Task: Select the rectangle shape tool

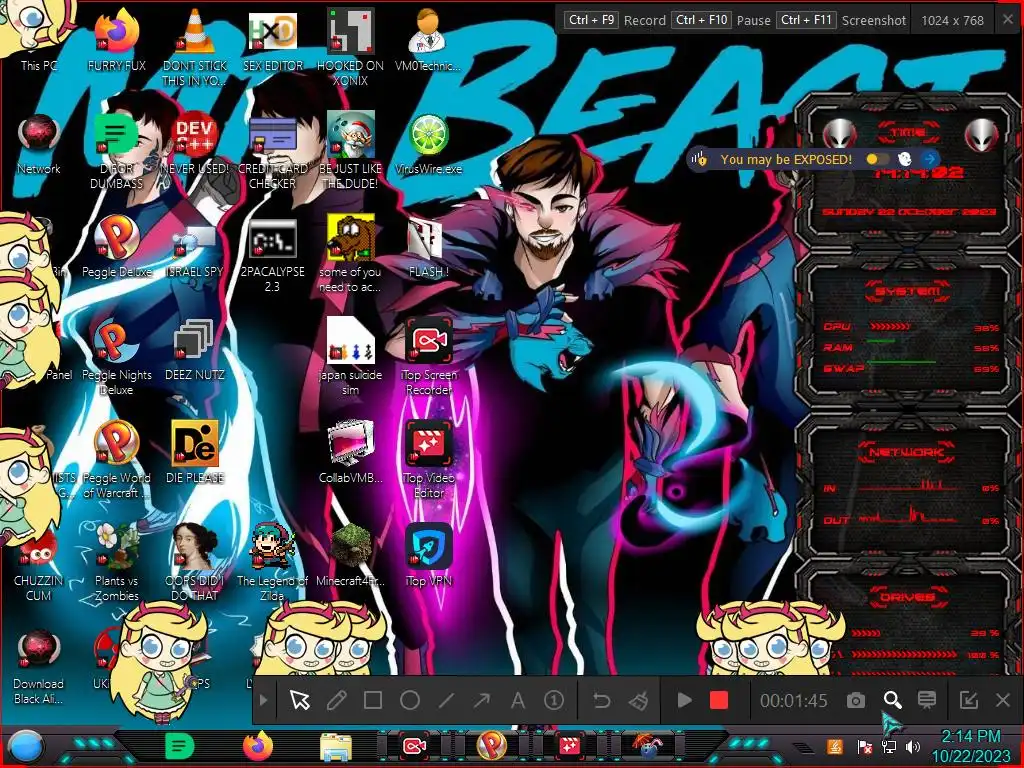Action: pyautogui.click(x=373, y=701)
